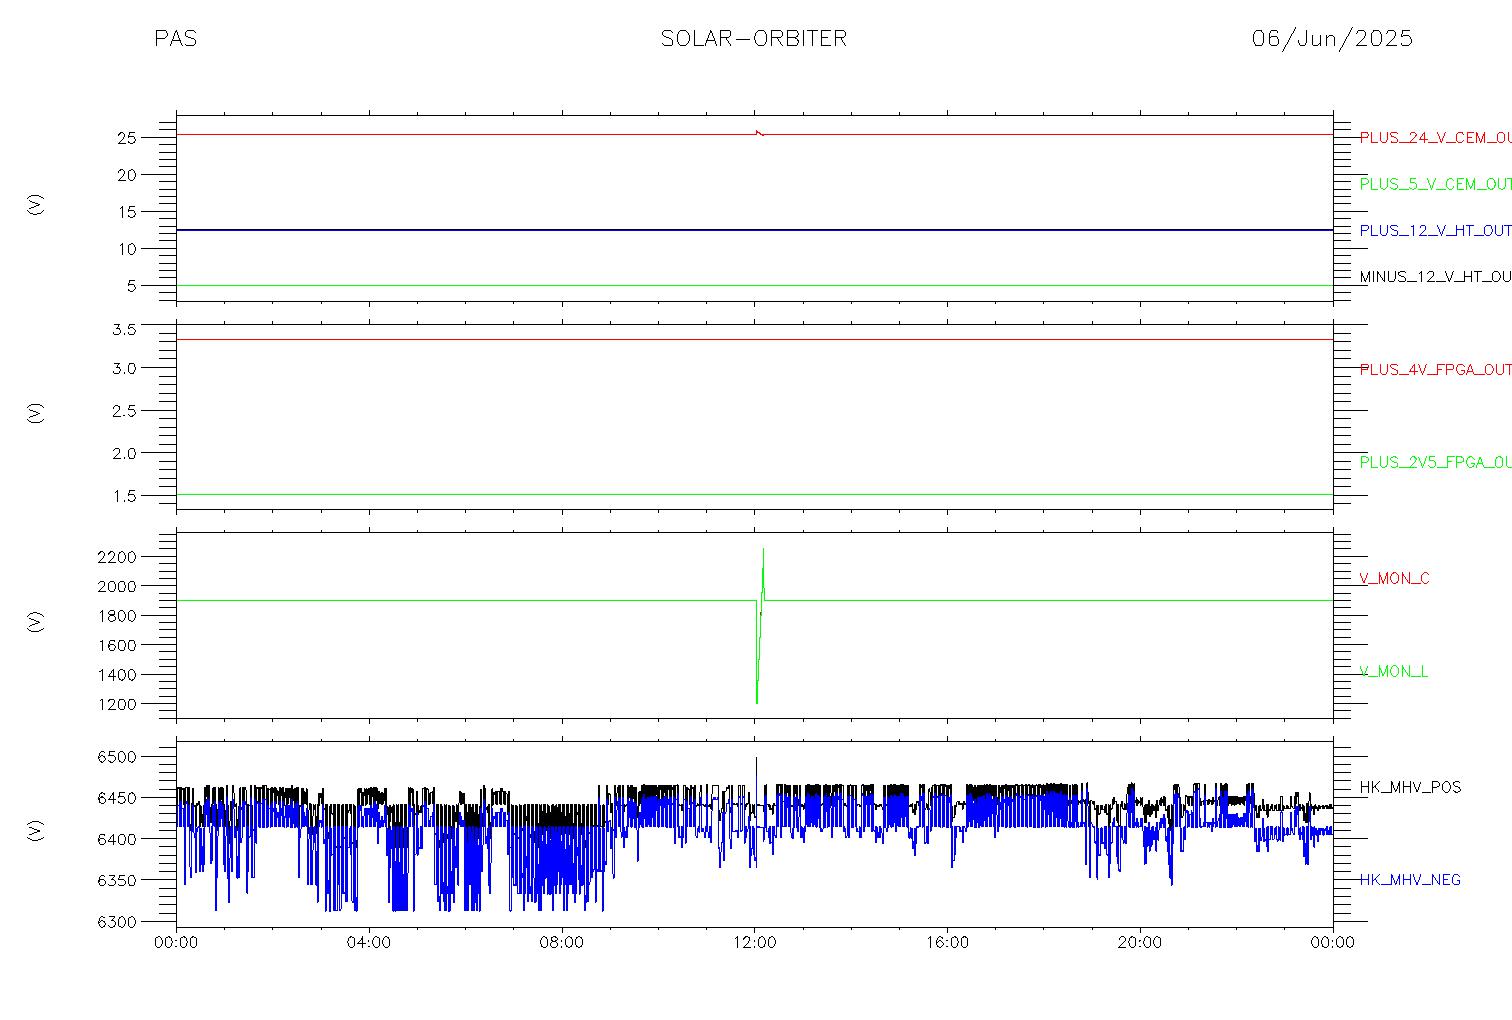Click the green V_MON_L spike peak
1512x1020 pixels.
click(763, 549)
